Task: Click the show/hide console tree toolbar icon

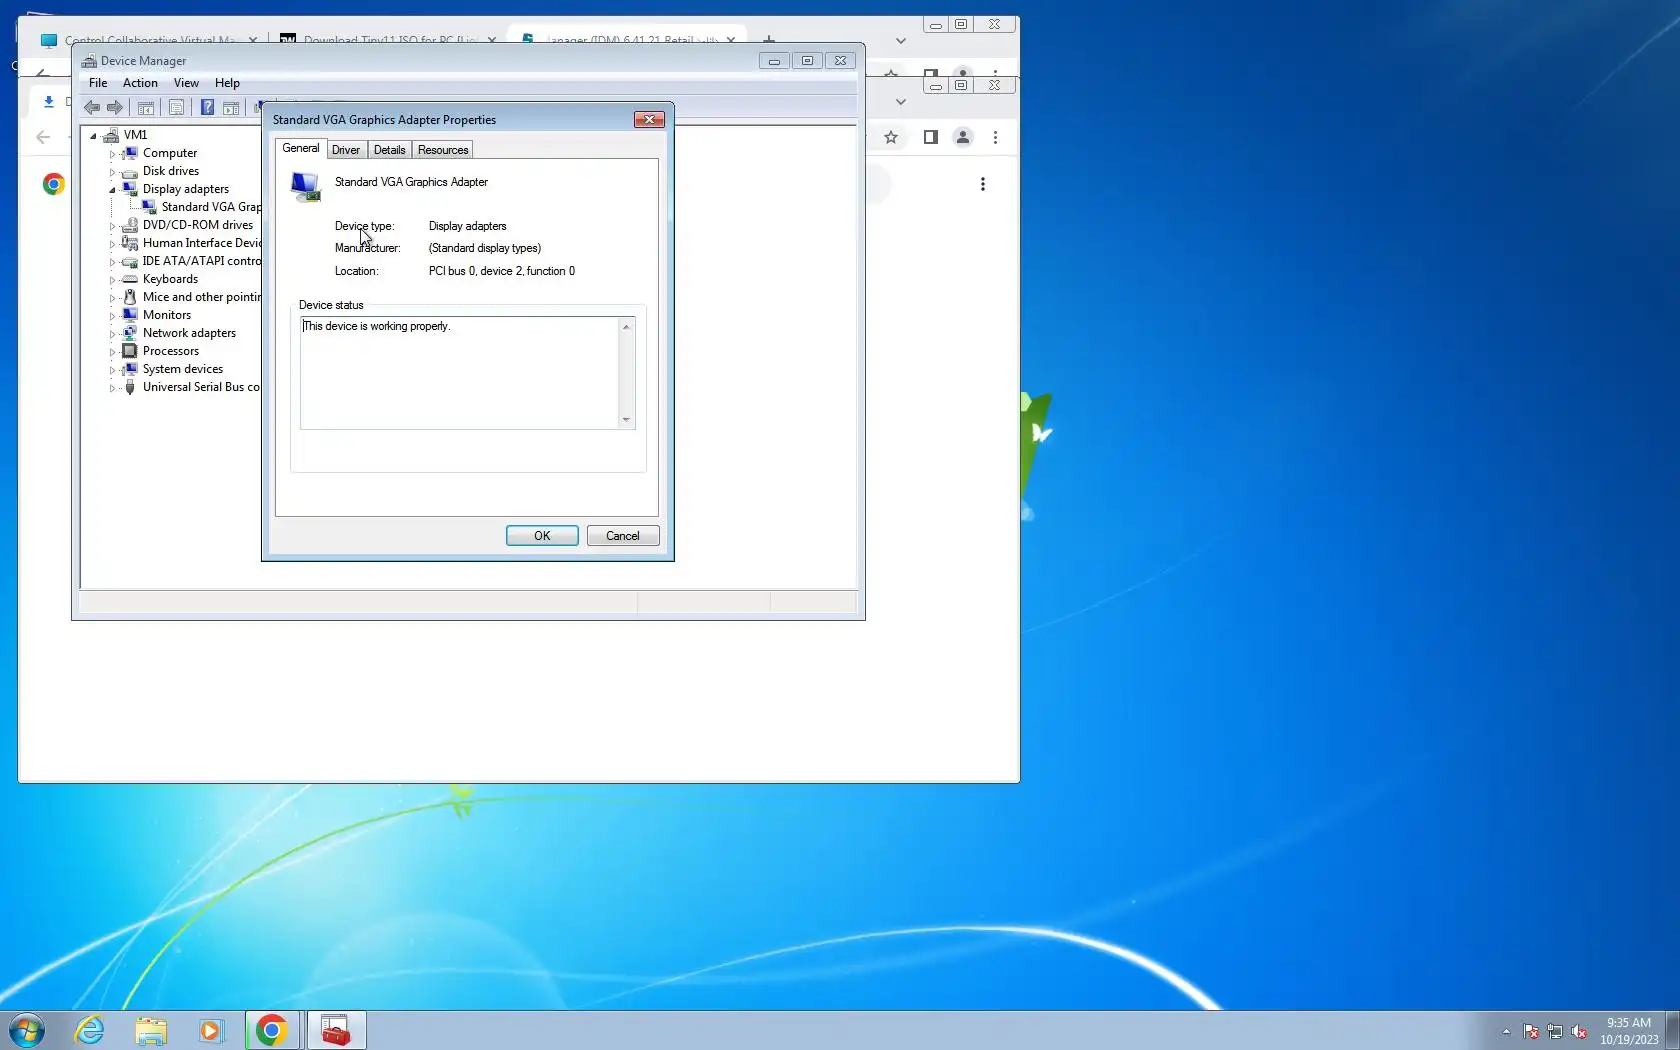Action: (146, 108)
